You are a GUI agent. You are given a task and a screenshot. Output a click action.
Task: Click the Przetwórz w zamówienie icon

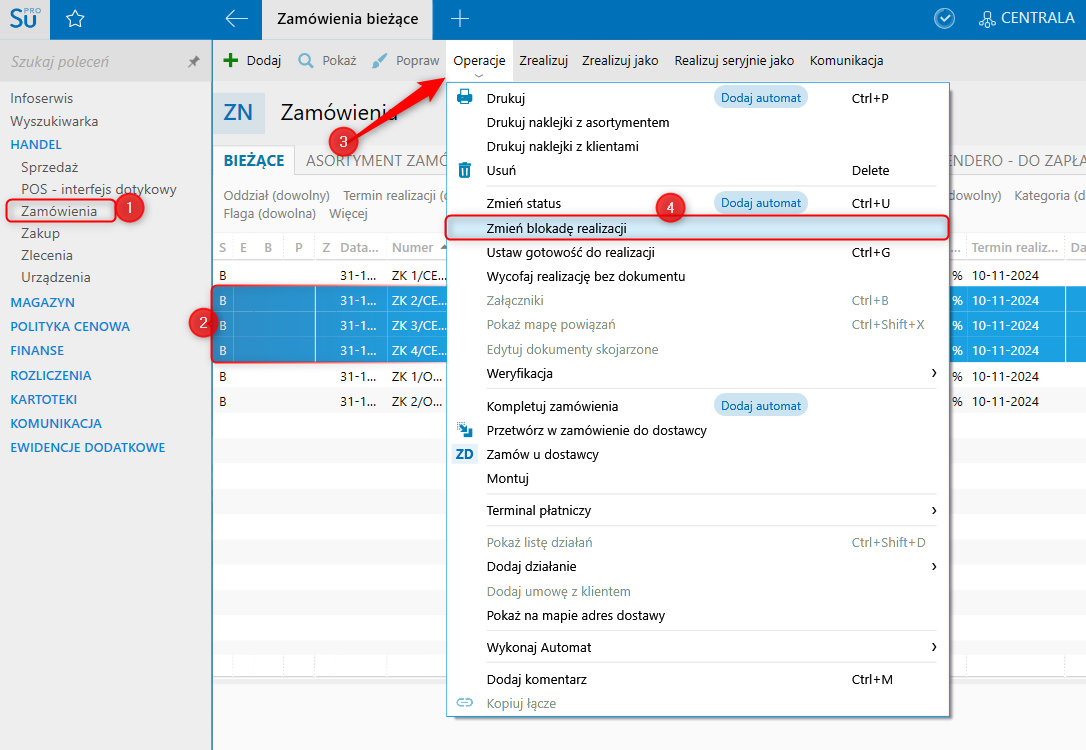point(465,430)
